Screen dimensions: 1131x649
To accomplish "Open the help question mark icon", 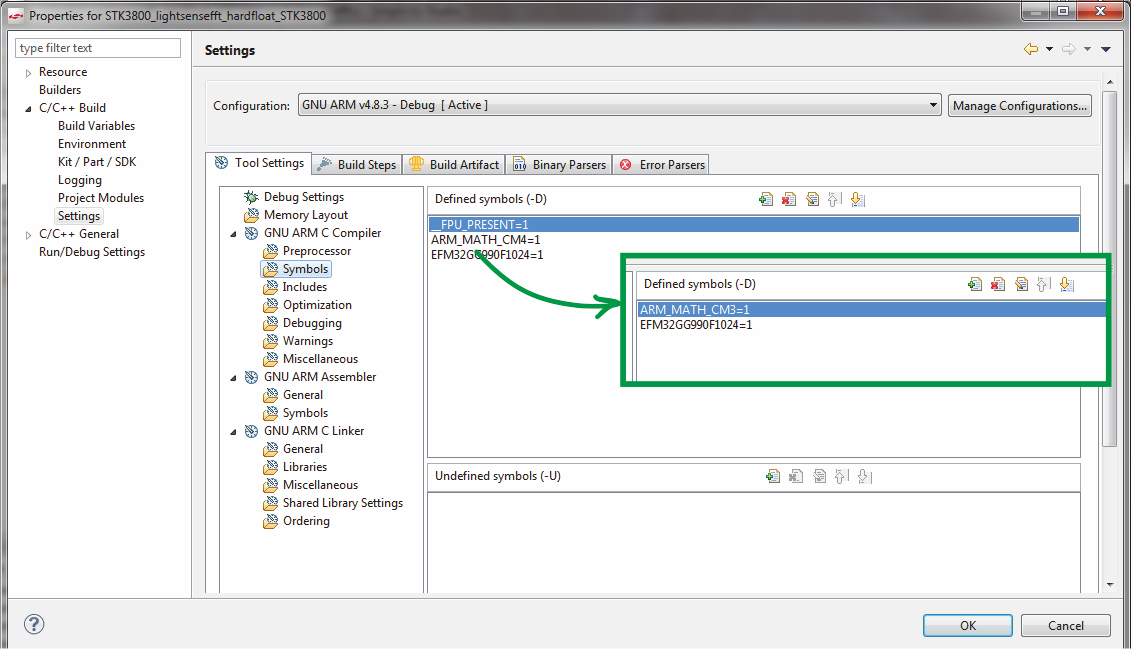I will pos(34,624).
